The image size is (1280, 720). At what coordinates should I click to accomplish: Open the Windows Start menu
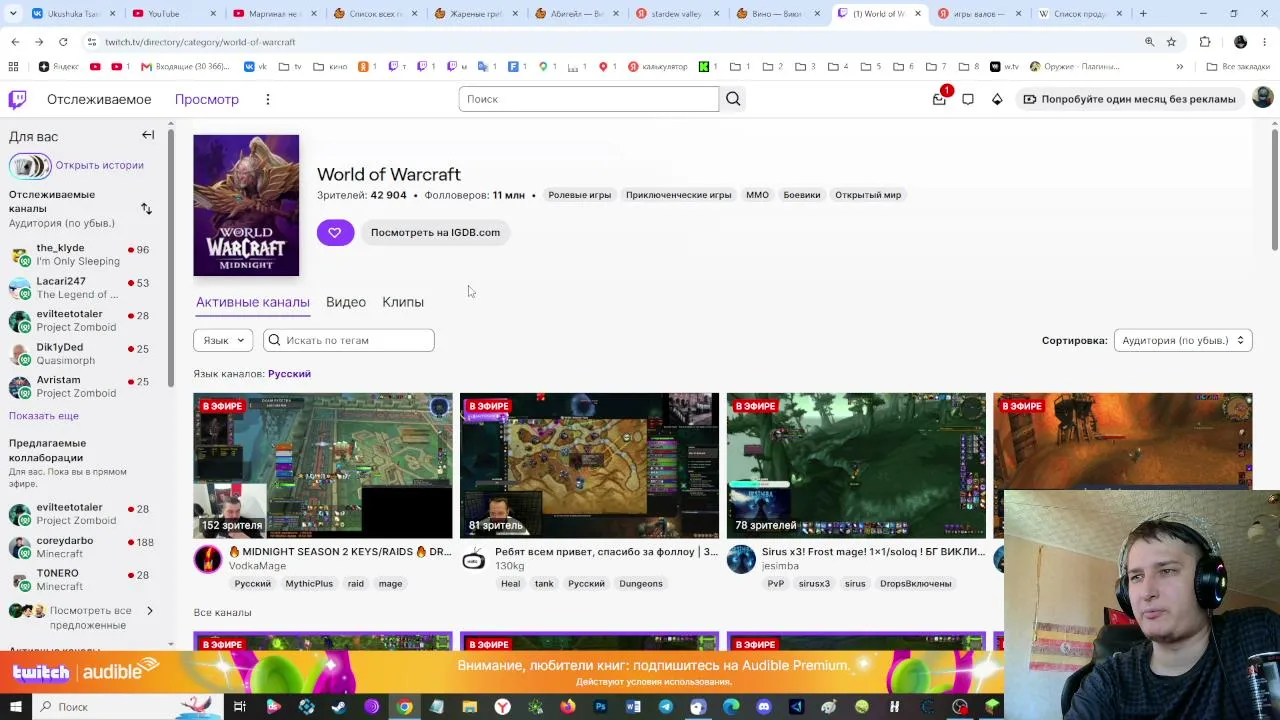tap(15, 707)
